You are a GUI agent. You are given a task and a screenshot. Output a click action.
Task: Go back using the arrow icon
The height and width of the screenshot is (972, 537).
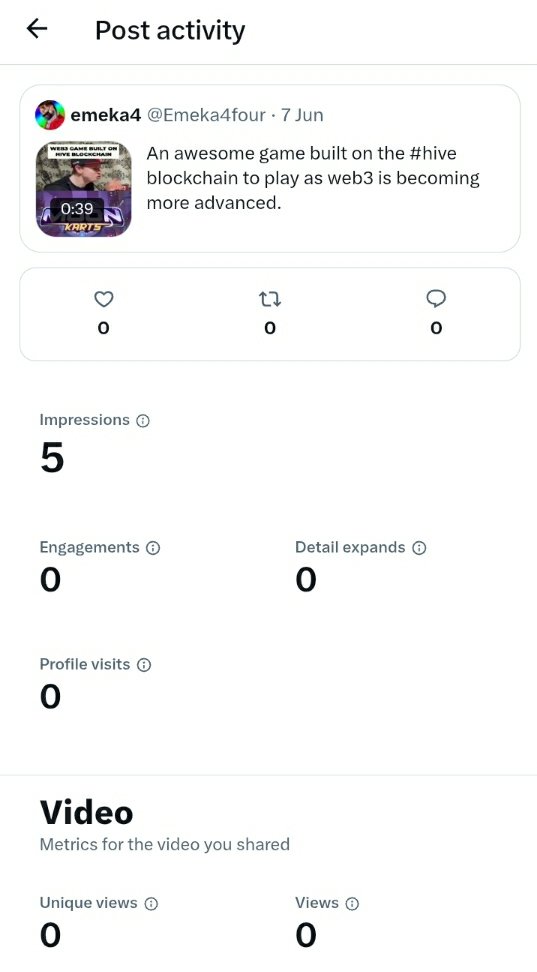click(37, 29)
